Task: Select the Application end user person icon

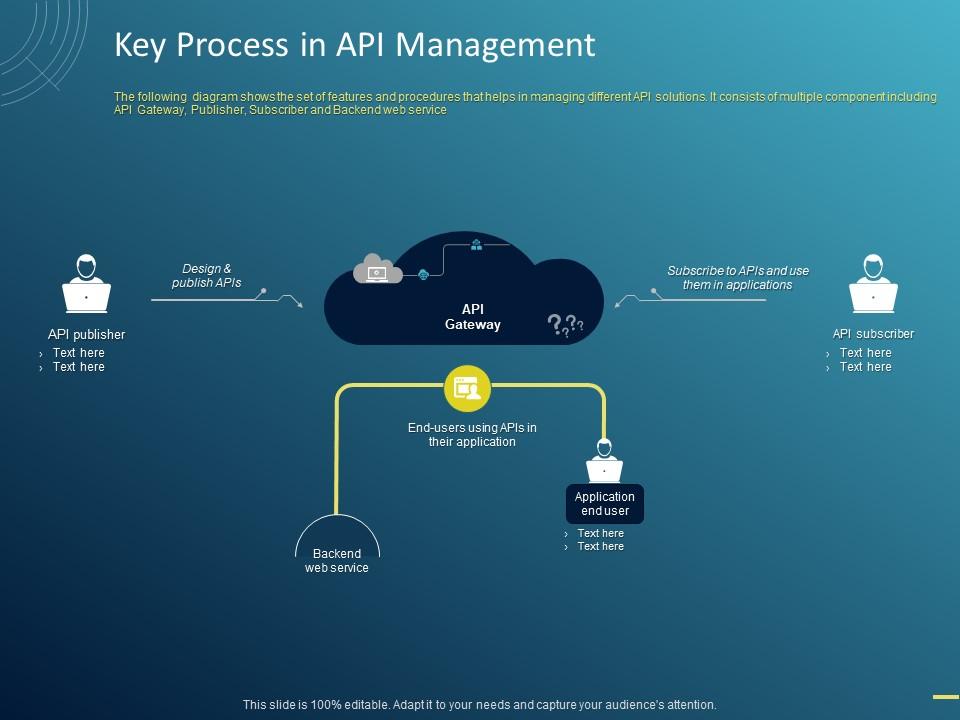Action: pyautogui.click(x=604, y=461)
